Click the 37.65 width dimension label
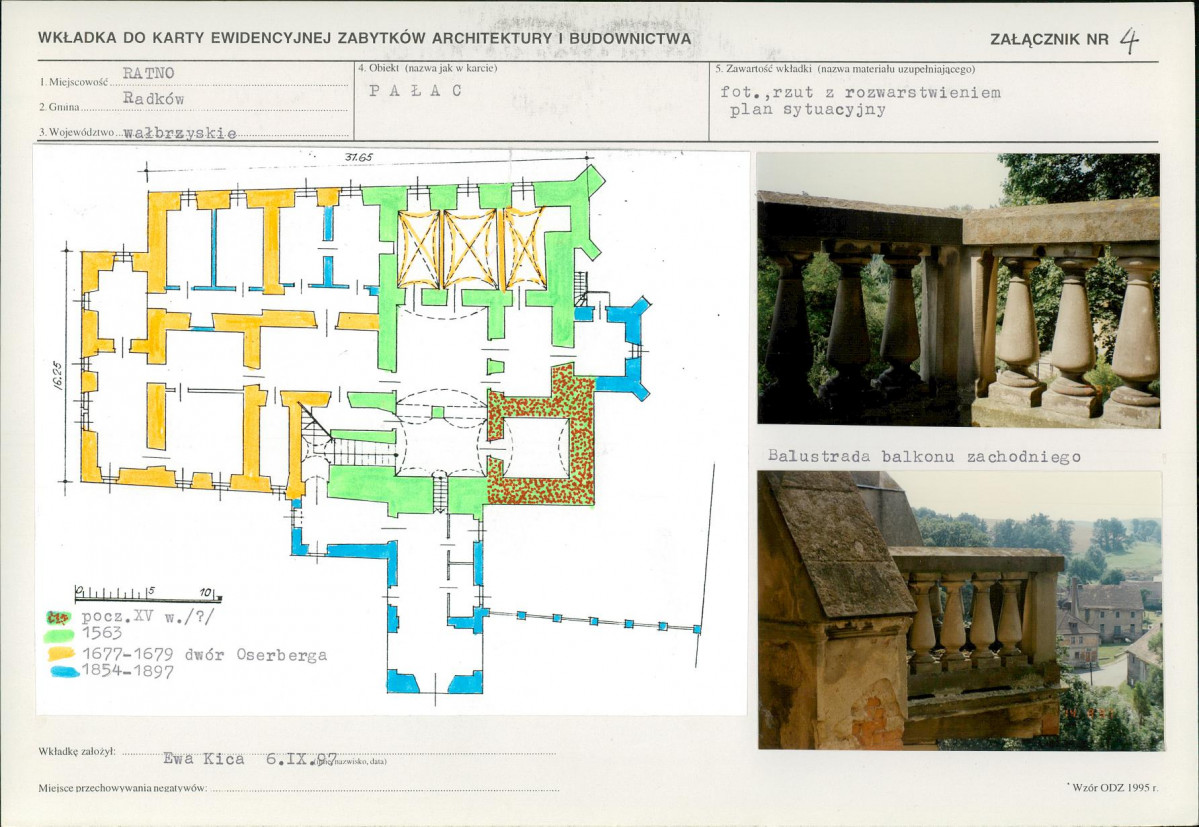Screen dimensions: 1199x827 (358, 157)
